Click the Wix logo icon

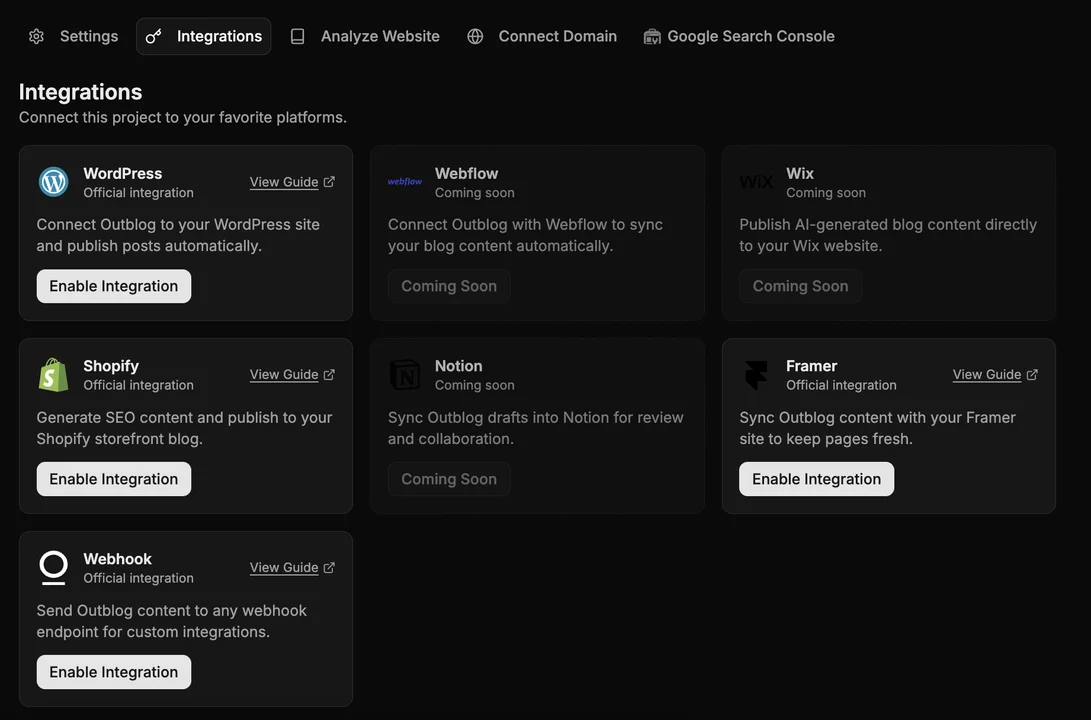[x=756, y=182]
